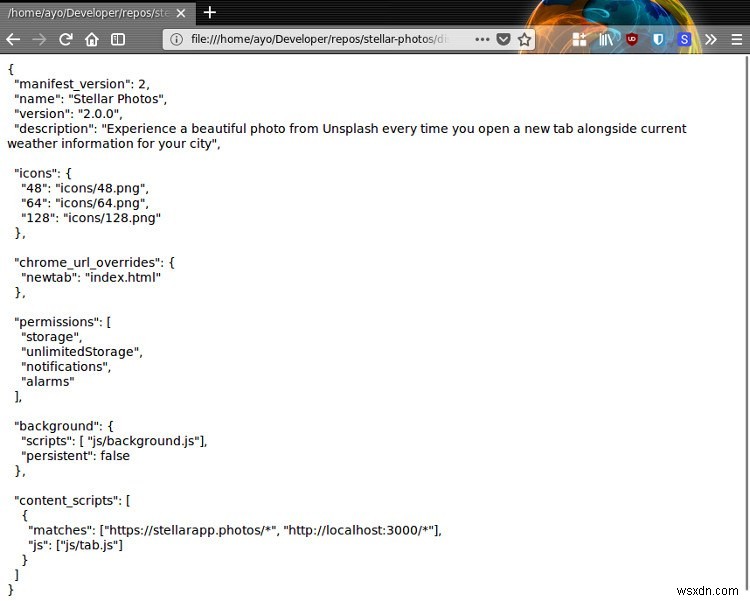Click the "permissions" key text
Viewport: 750px width, 601px height.
58,322
